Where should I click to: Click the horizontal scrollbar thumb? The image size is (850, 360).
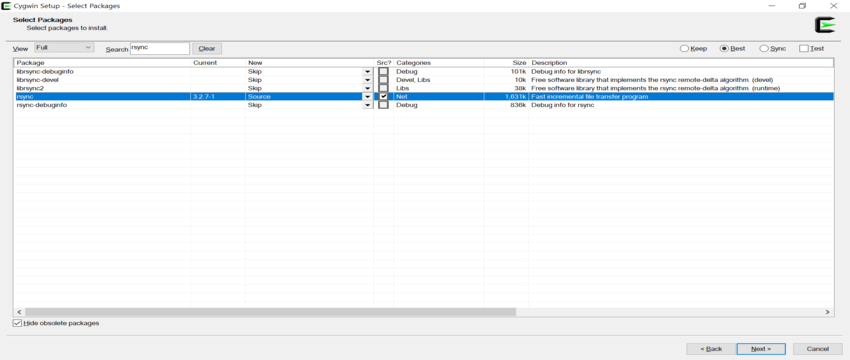[x=270, y=312]
